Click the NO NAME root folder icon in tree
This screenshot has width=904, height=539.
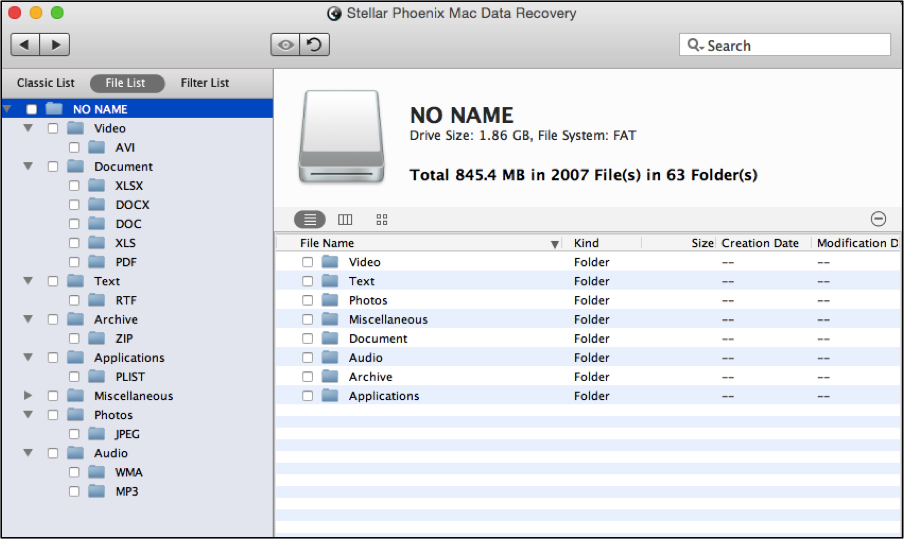pos(54,108)
